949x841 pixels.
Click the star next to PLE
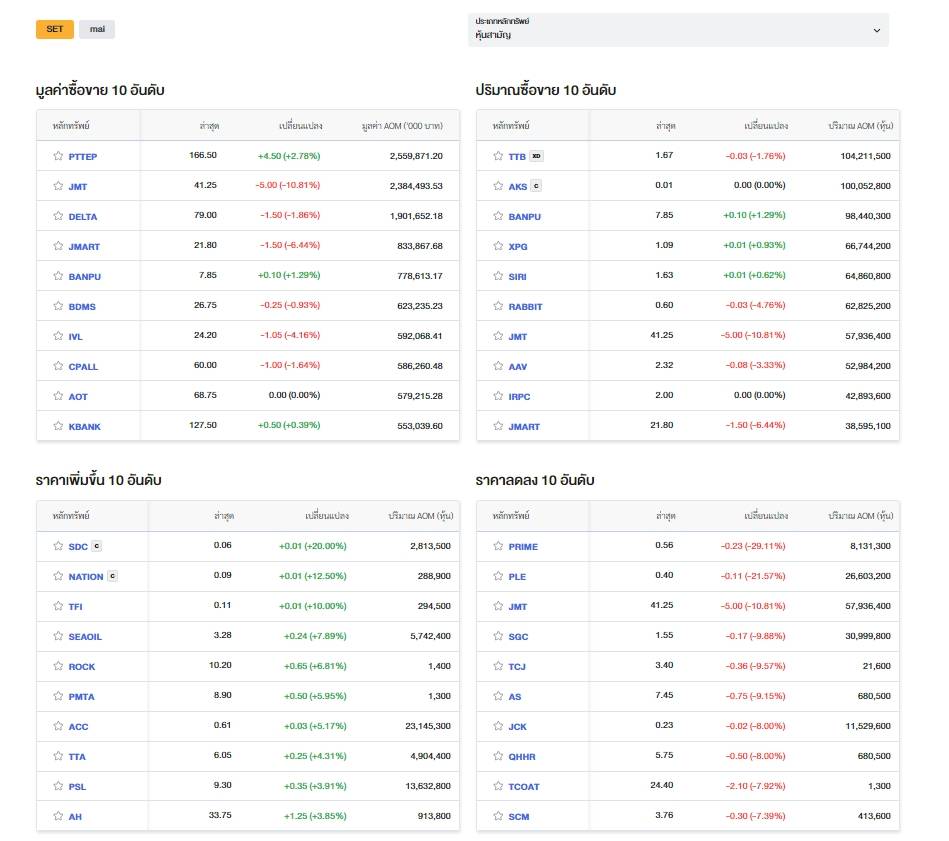click(x=498, y=576)
